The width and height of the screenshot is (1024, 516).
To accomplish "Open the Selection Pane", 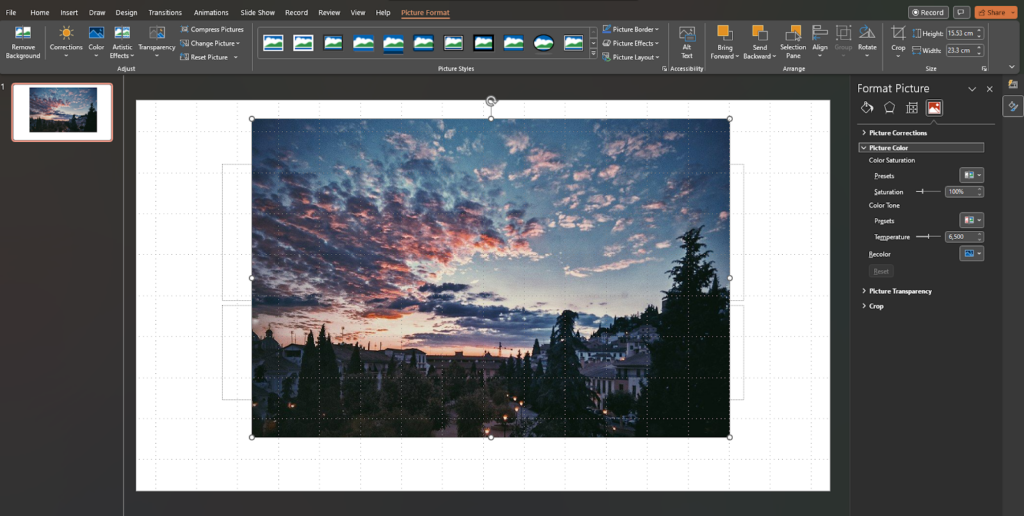I will coord(793,42).
